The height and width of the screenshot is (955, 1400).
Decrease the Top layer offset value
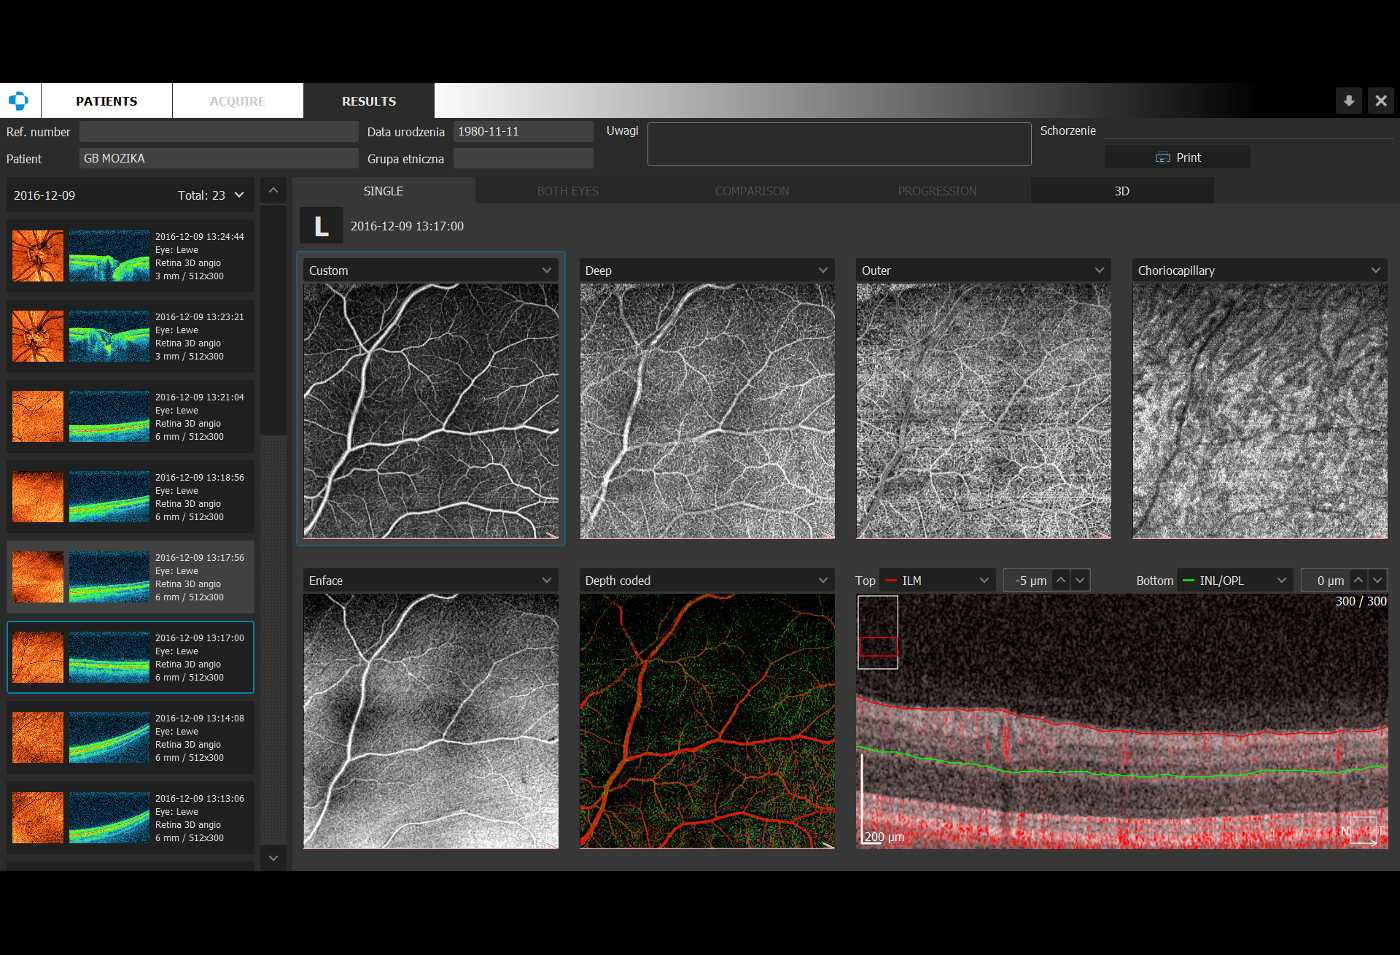pyautogui.click(x=1080, y=580)
